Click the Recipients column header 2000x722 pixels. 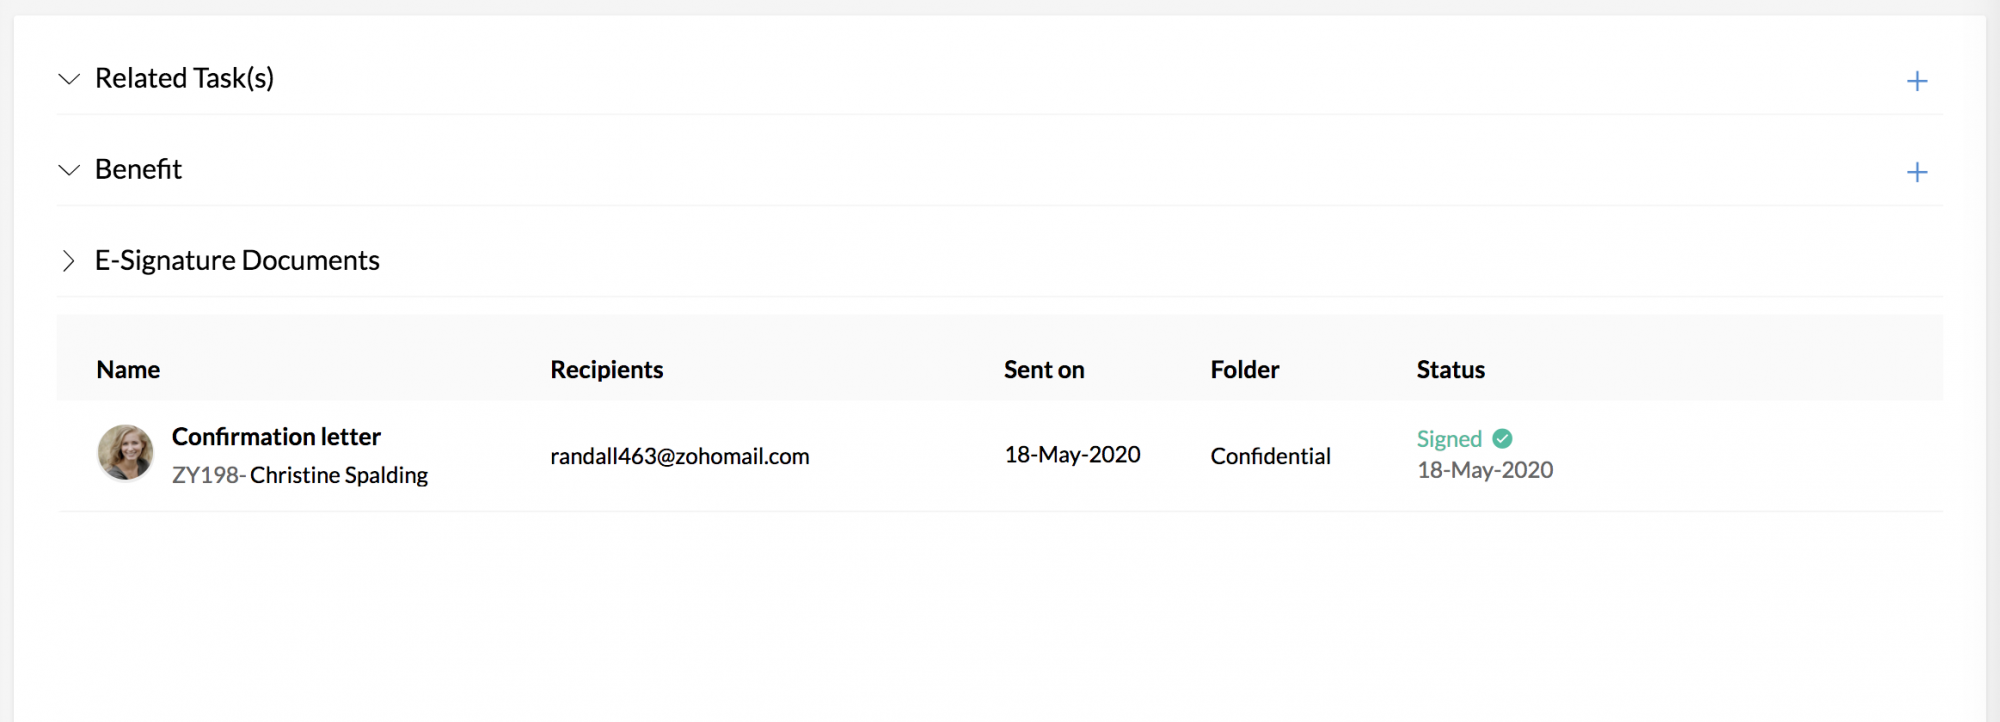point(607,370)
